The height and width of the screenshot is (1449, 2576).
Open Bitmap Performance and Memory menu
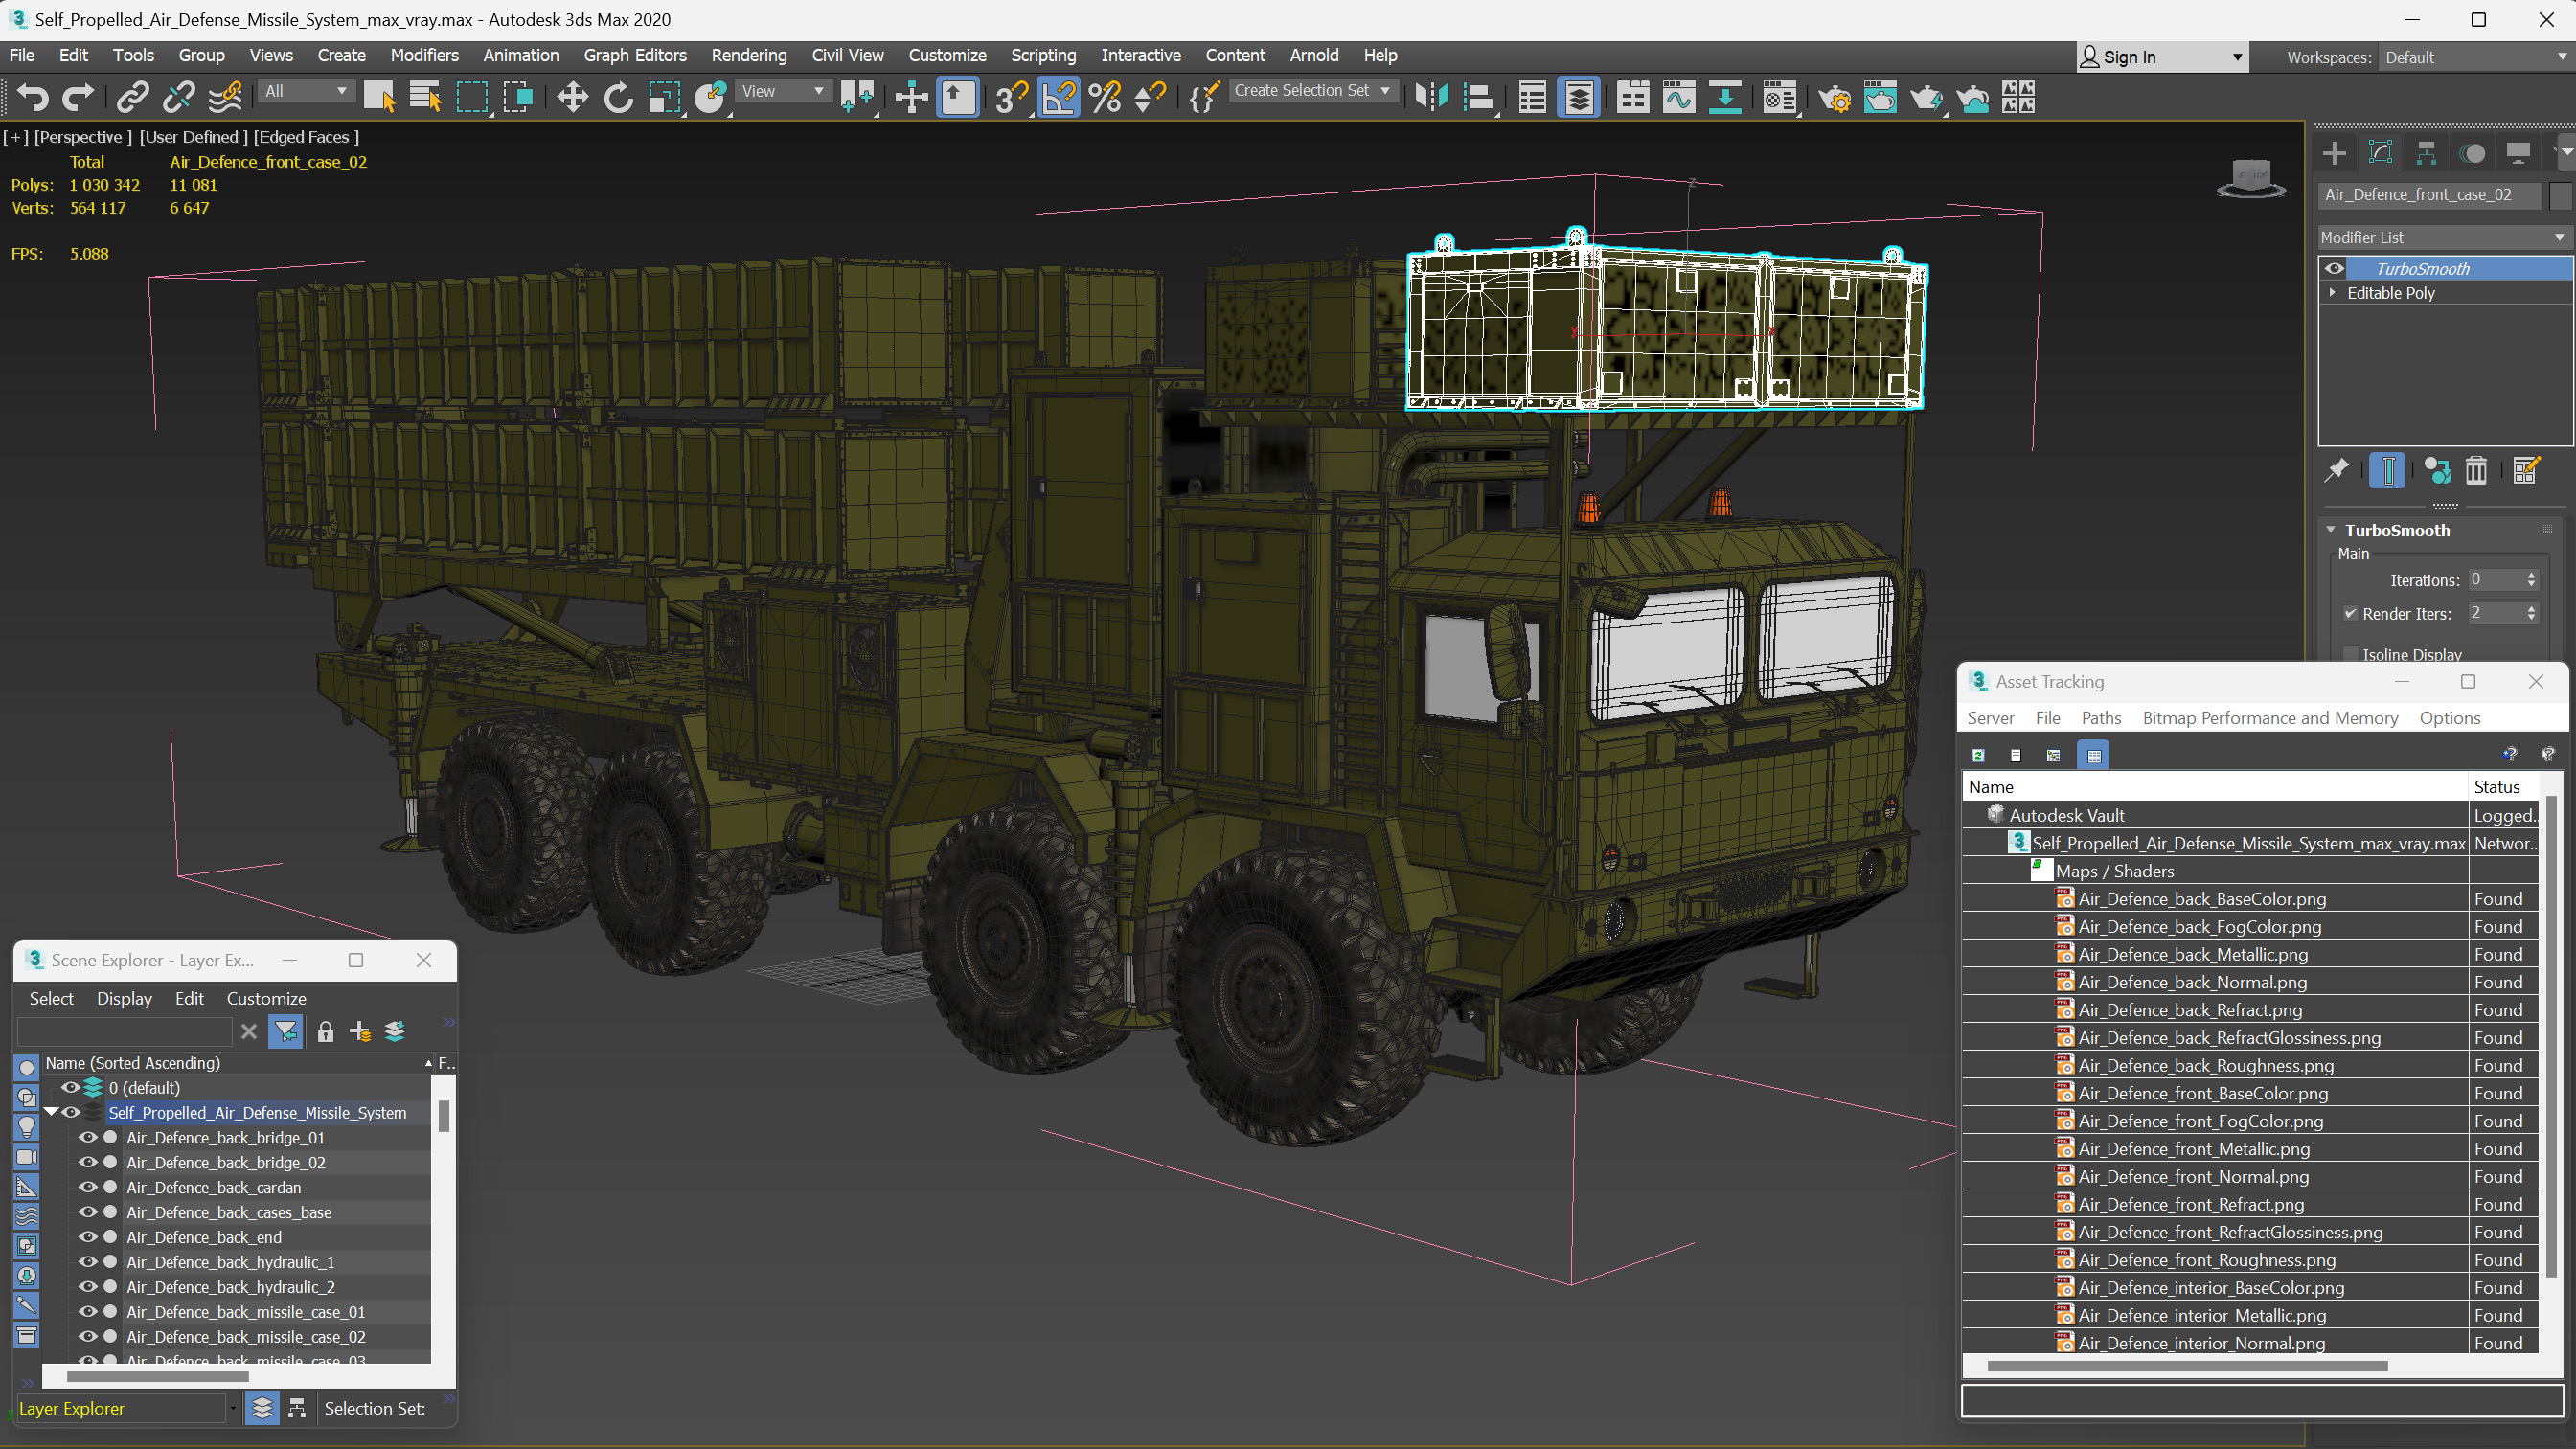point(2270,718)
